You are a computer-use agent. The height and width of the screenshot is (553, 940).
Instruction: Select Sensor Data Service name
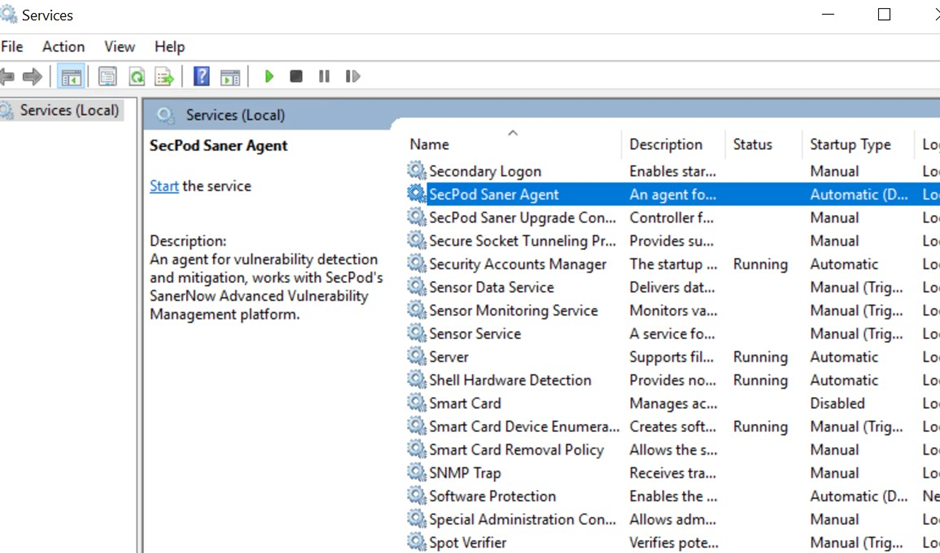pyautogui.click(x=491, y=287)
